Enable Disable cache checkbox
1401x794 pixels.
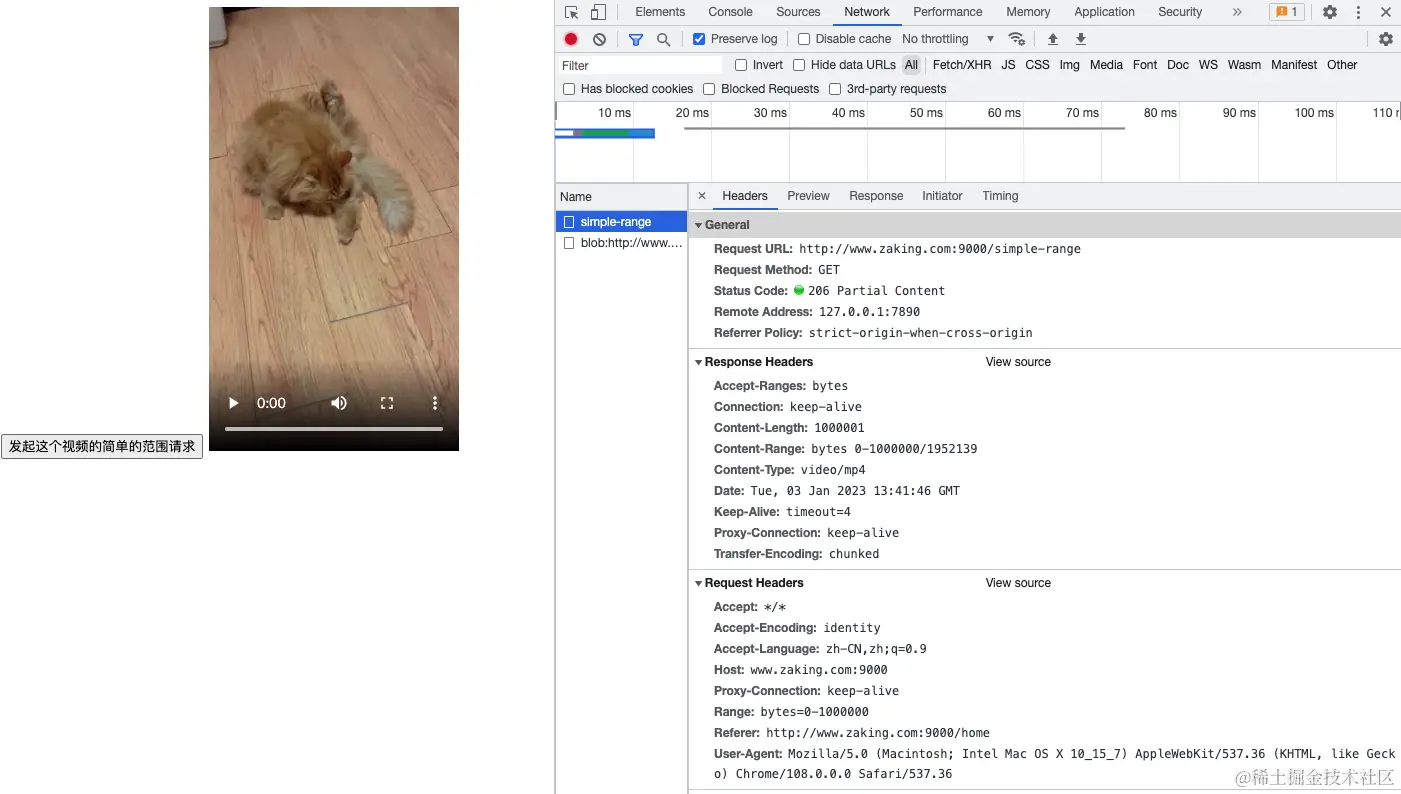pos(804,39)
